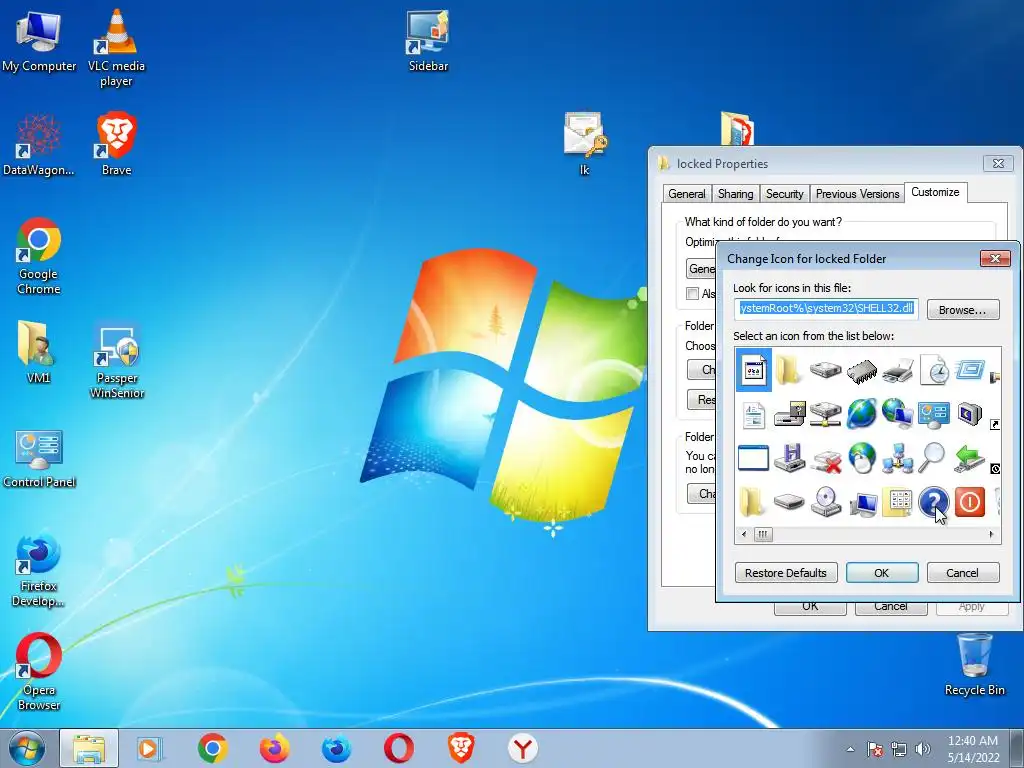The width and height of the screenshot is (1024, 768).
Task: Select the VM1 folder on desktop
Action: point(38,352)
